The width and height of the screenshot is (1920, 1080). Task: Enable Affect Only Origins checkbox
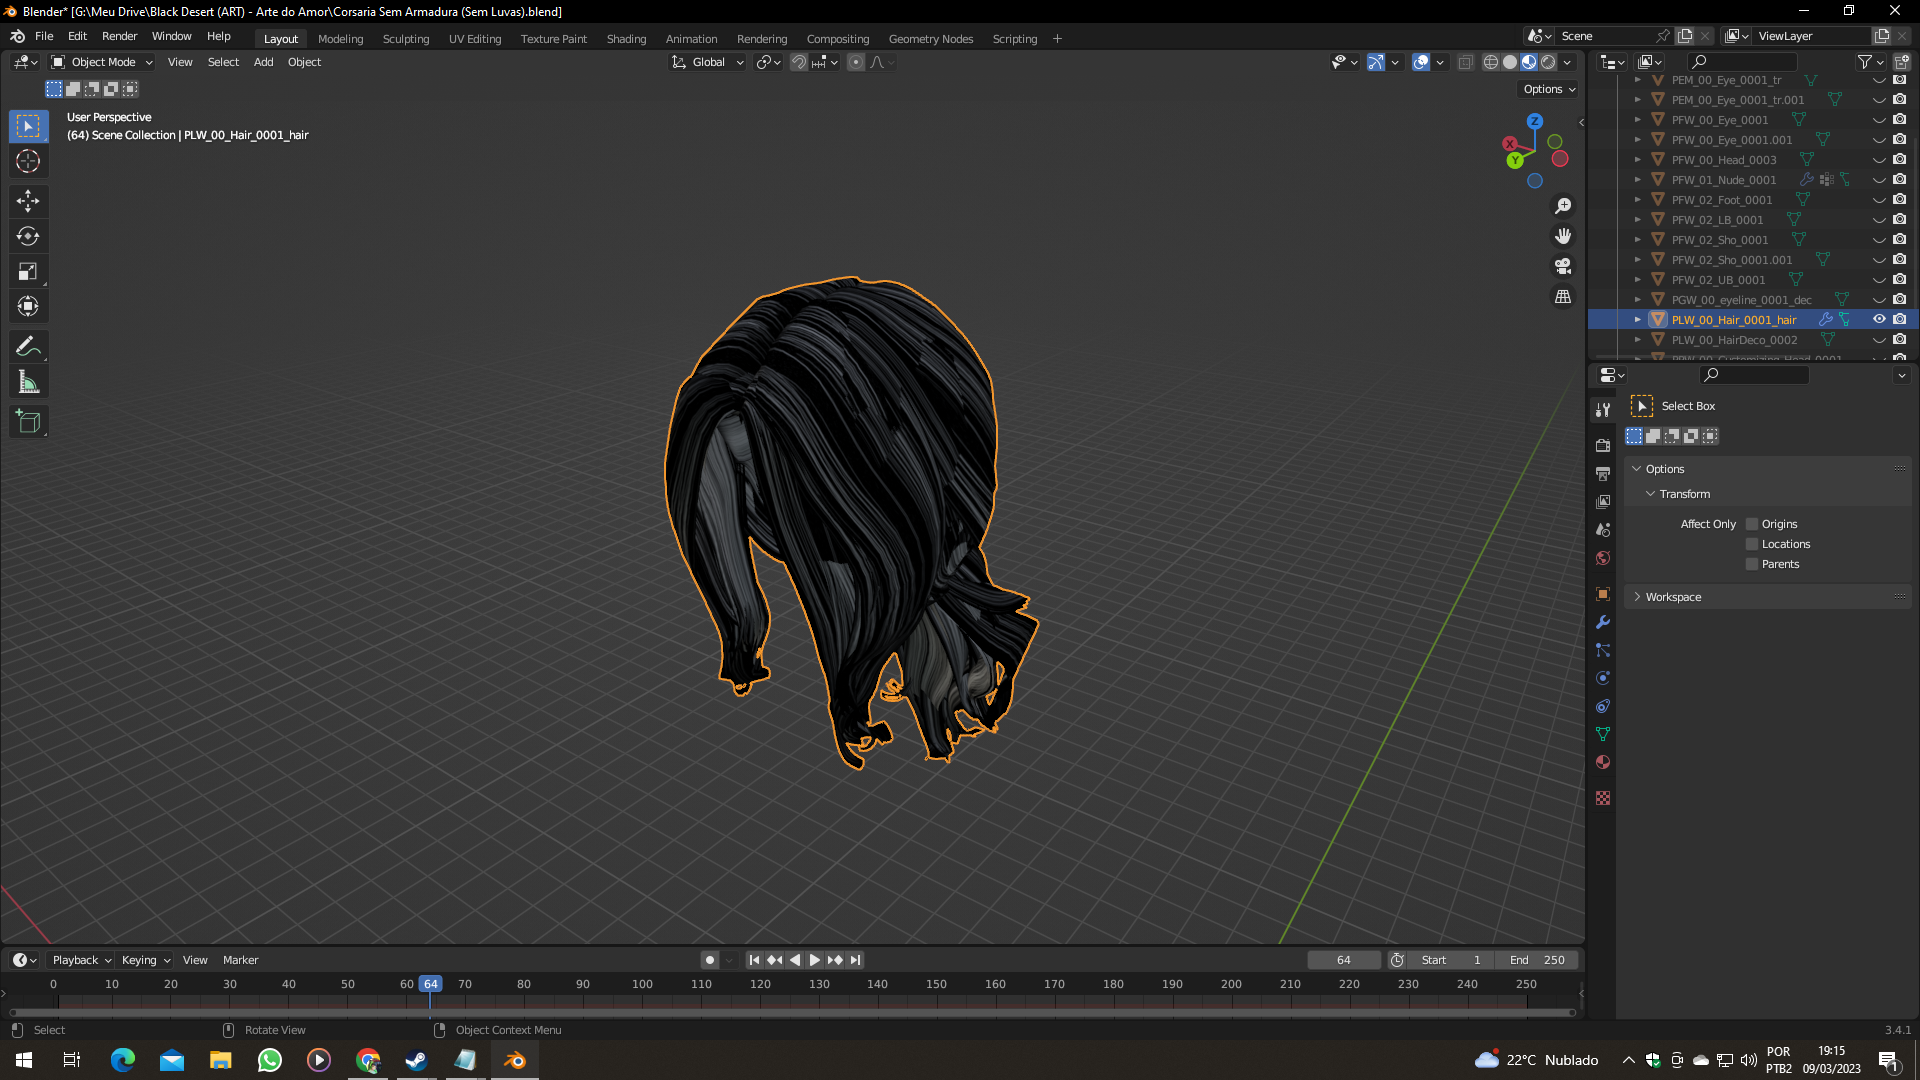1752,524
